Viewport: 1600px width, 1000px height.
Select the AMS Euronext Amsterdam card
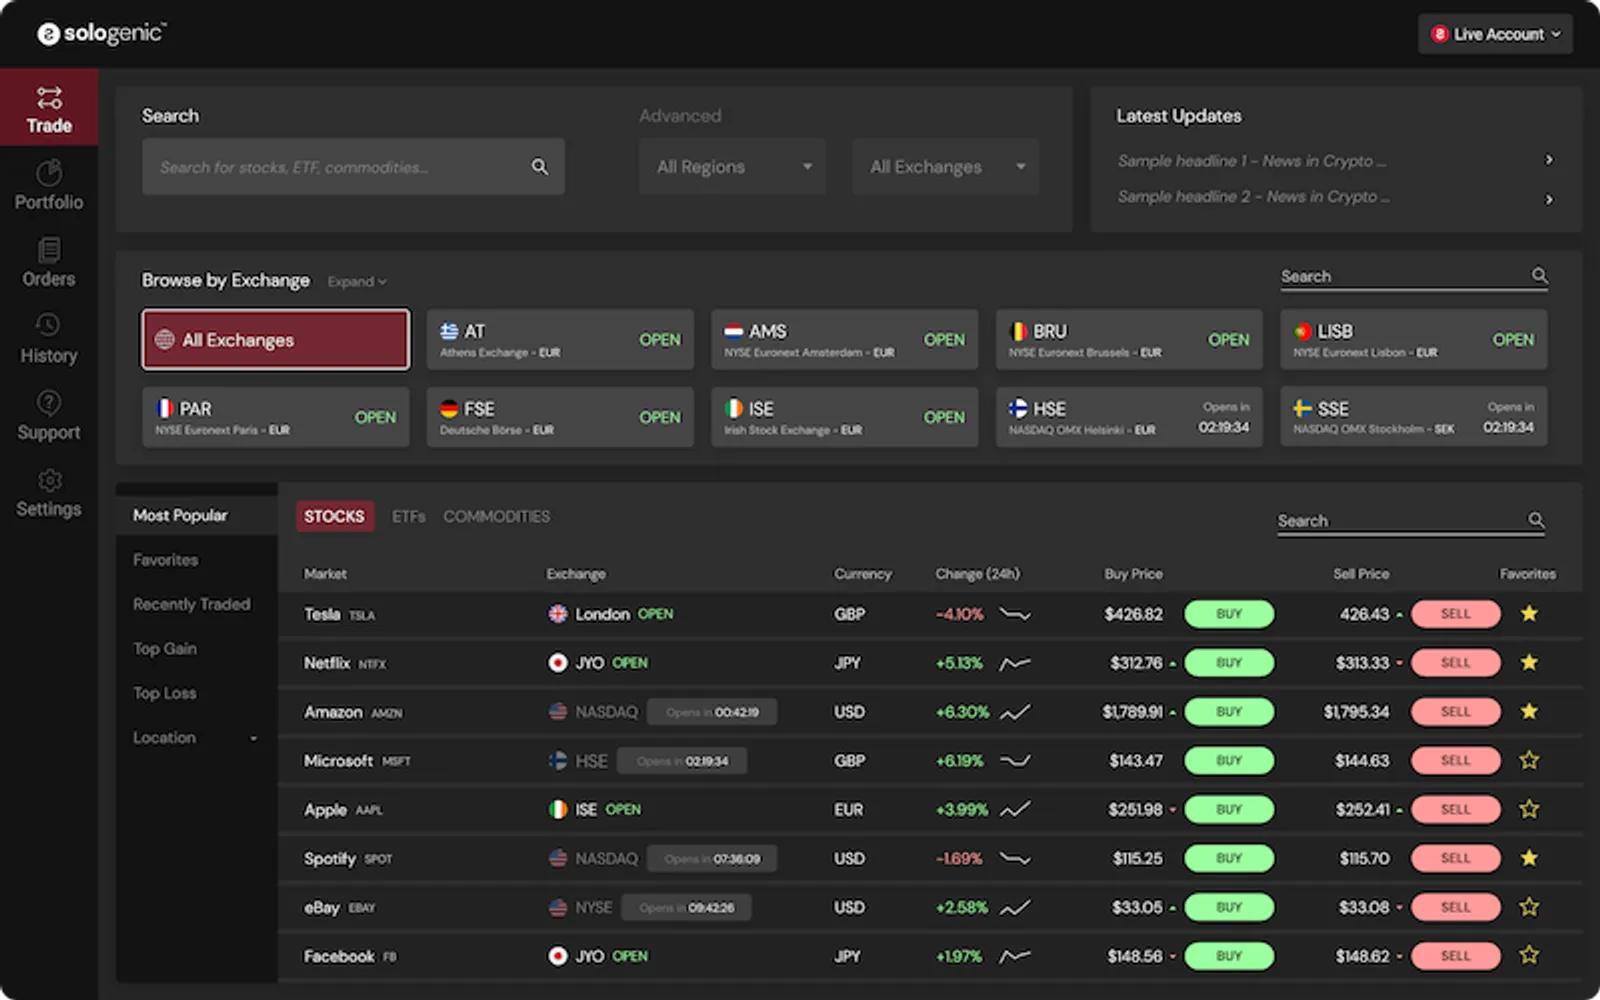click(845, 339)
